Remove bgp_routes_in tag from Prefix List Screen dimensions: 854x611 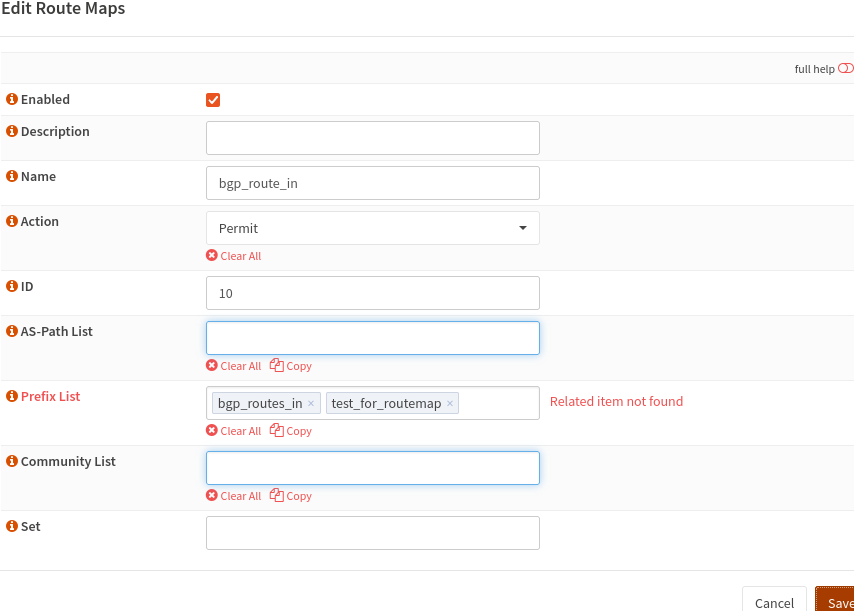click(x=311, y=403)
